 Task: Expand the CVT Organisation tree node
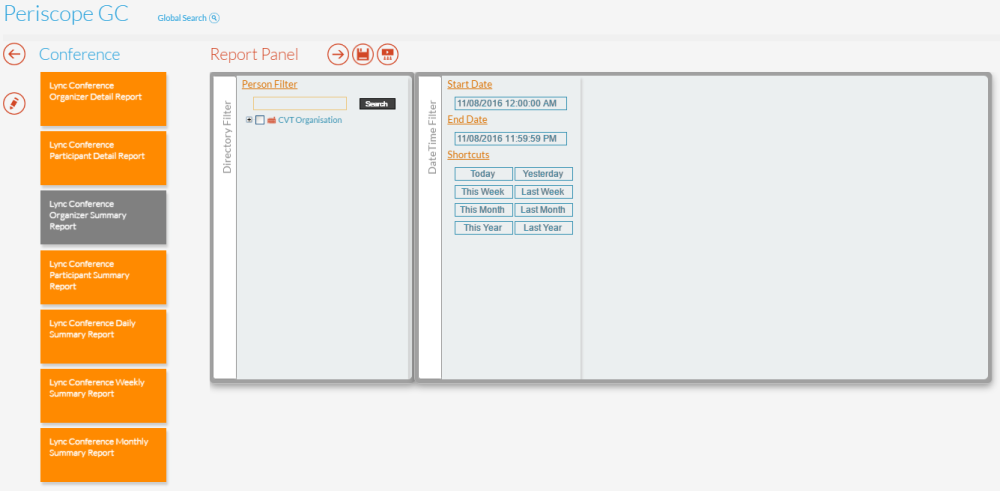point(249,120)
